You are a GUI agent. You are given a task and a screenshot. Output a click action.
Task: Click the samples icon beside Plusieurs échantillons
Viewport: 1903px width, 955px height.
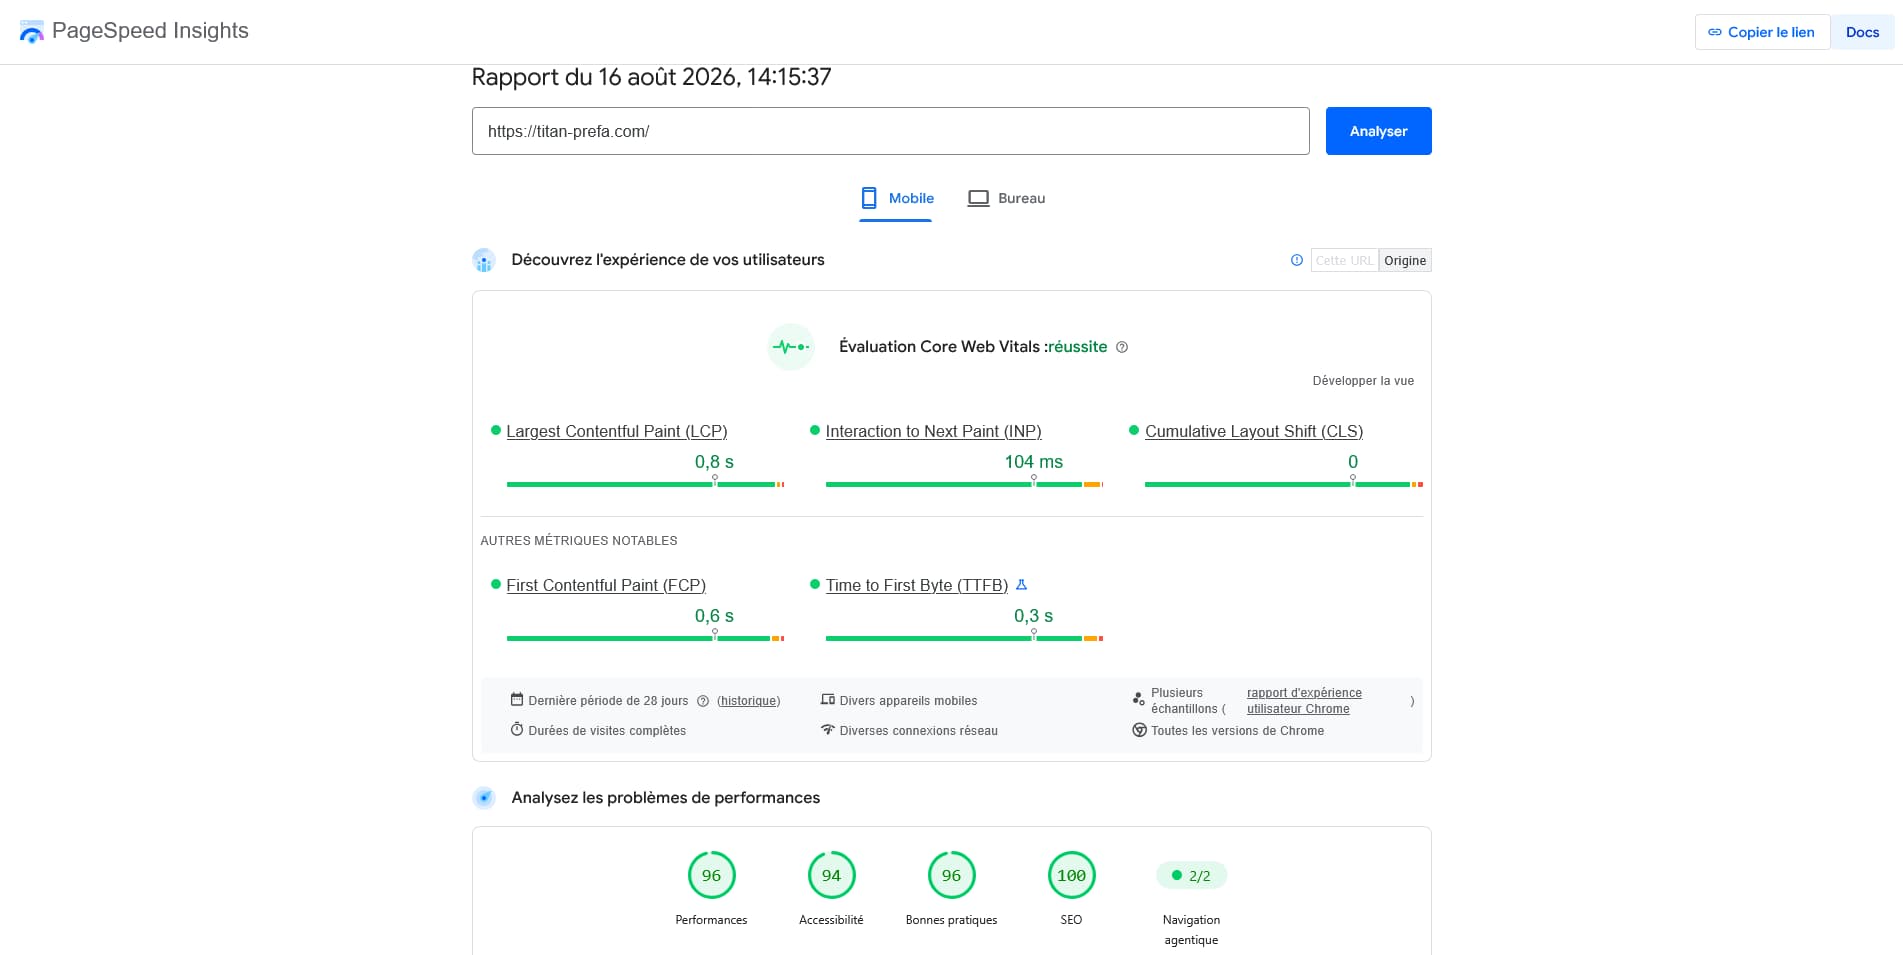[1139, 699]
